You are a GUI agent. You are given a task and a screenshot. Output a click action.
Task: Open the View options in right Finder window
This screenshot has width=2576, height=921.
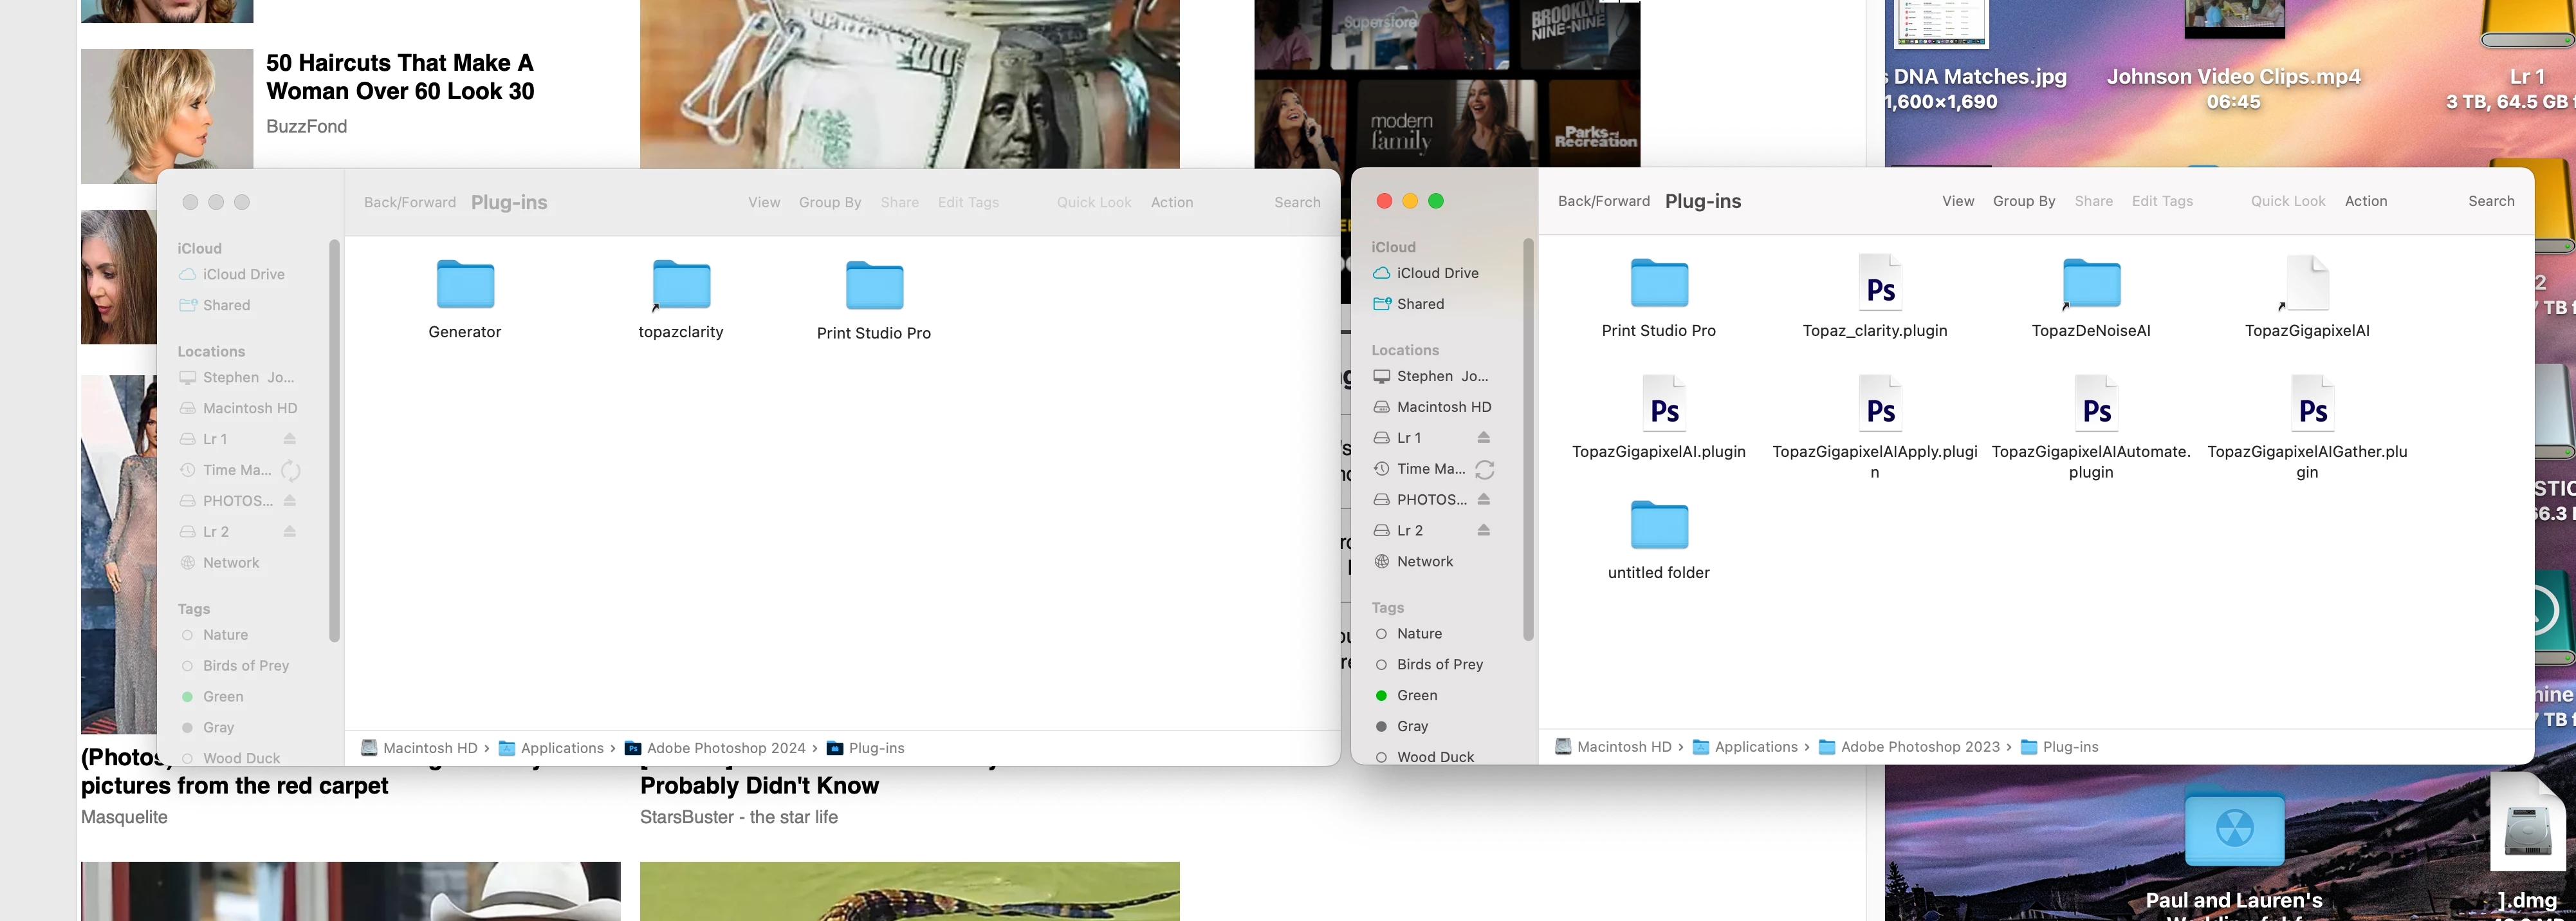pyautogui.click(x=1957, y=201)
